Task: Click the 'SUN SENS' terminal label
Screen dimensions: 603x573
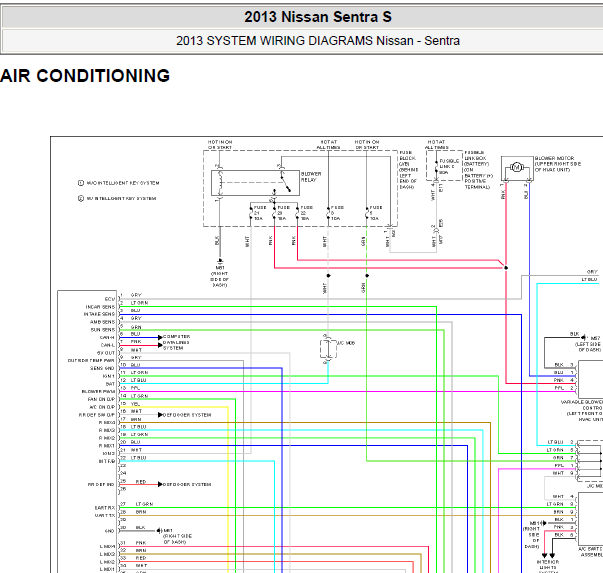Action: [x=102, y=330]
